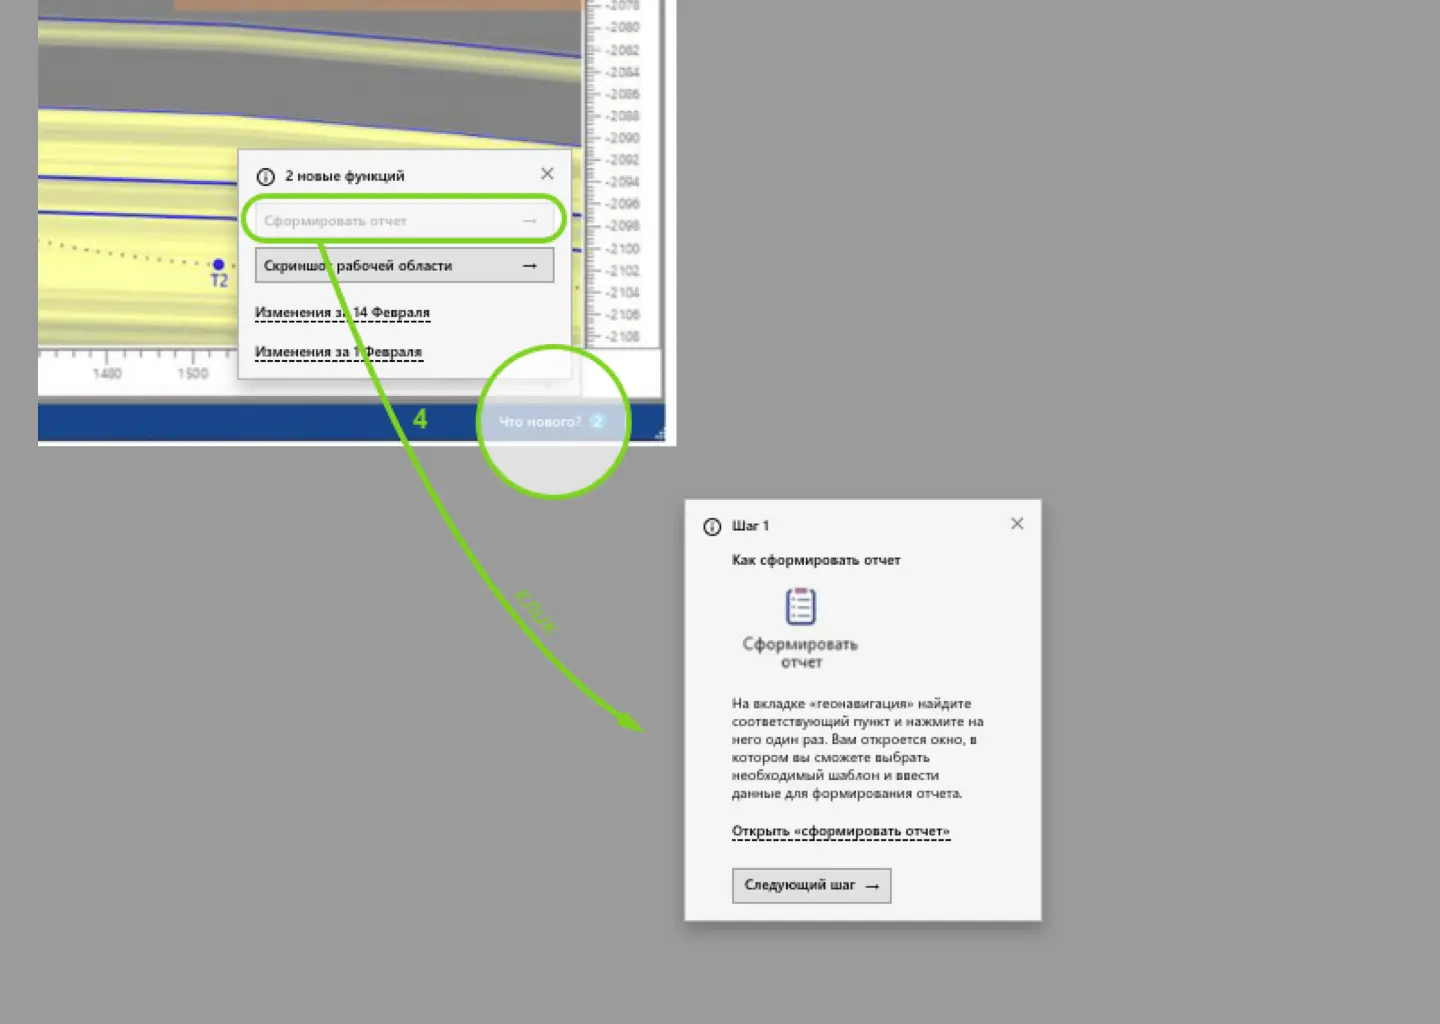Open the 'Изменения за 1 Февраля' link

(338, 352)
